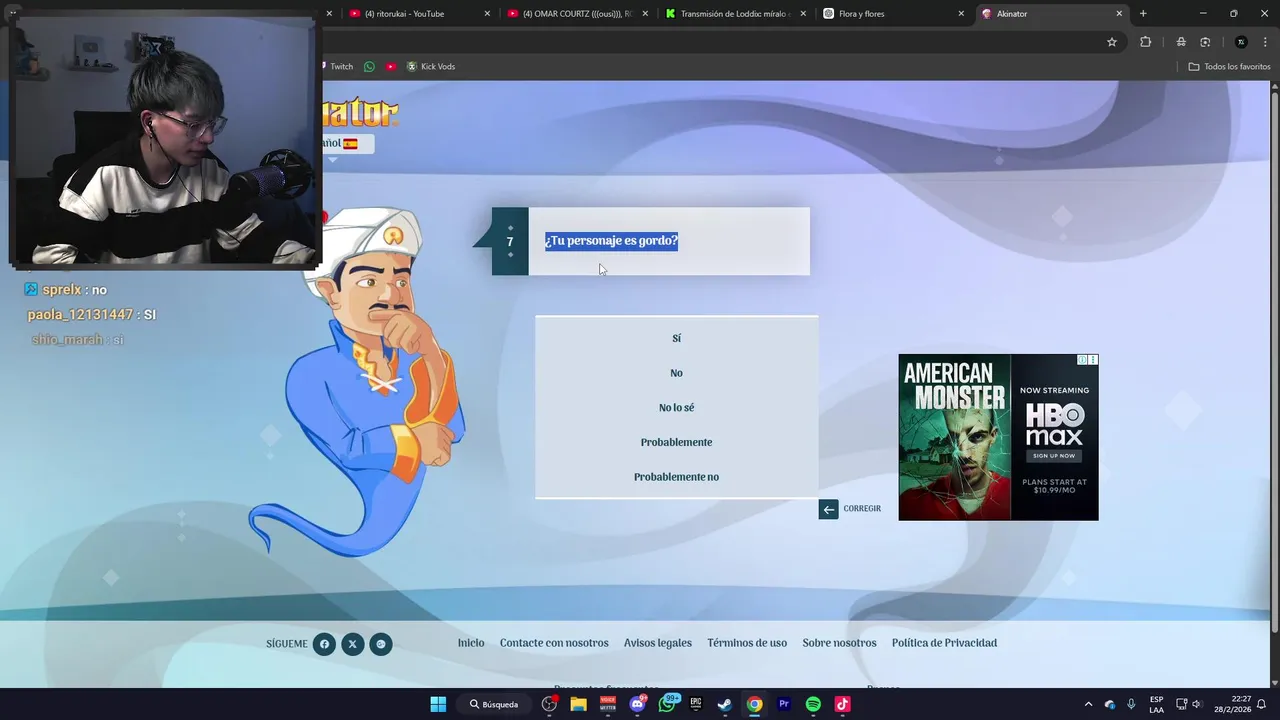
Task: Open the Chrome profile avatar
Action: (x=1241, y=42)
